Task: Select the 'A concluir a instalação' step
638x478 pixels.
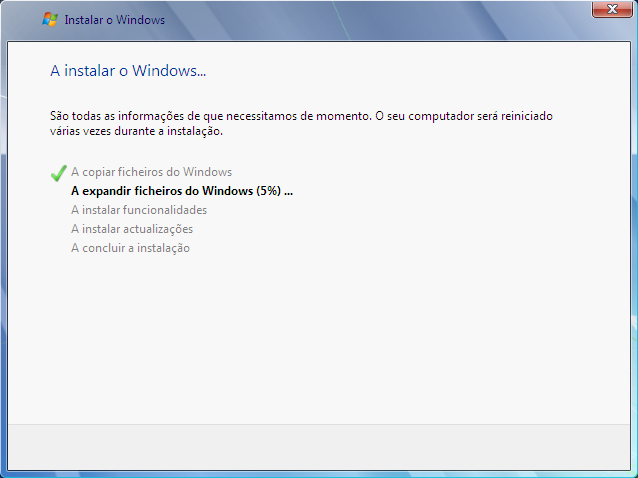Action: (x=130, y=248)
